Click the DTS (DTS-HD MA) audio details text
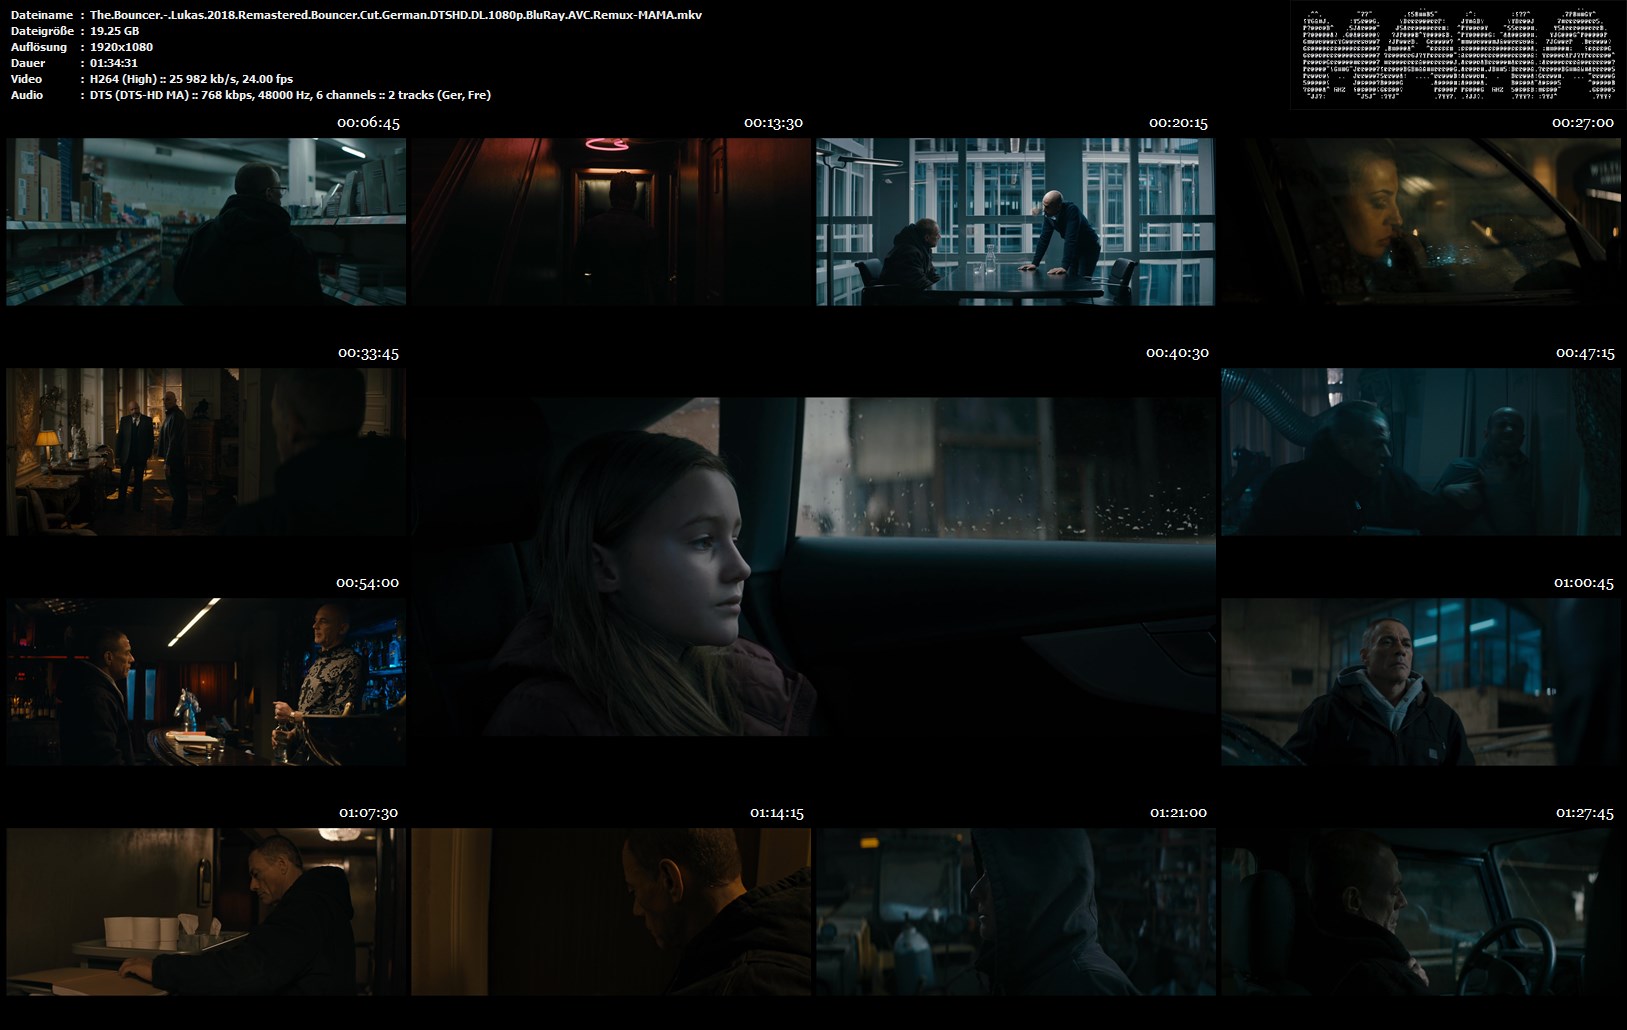 tap(291, 95)
